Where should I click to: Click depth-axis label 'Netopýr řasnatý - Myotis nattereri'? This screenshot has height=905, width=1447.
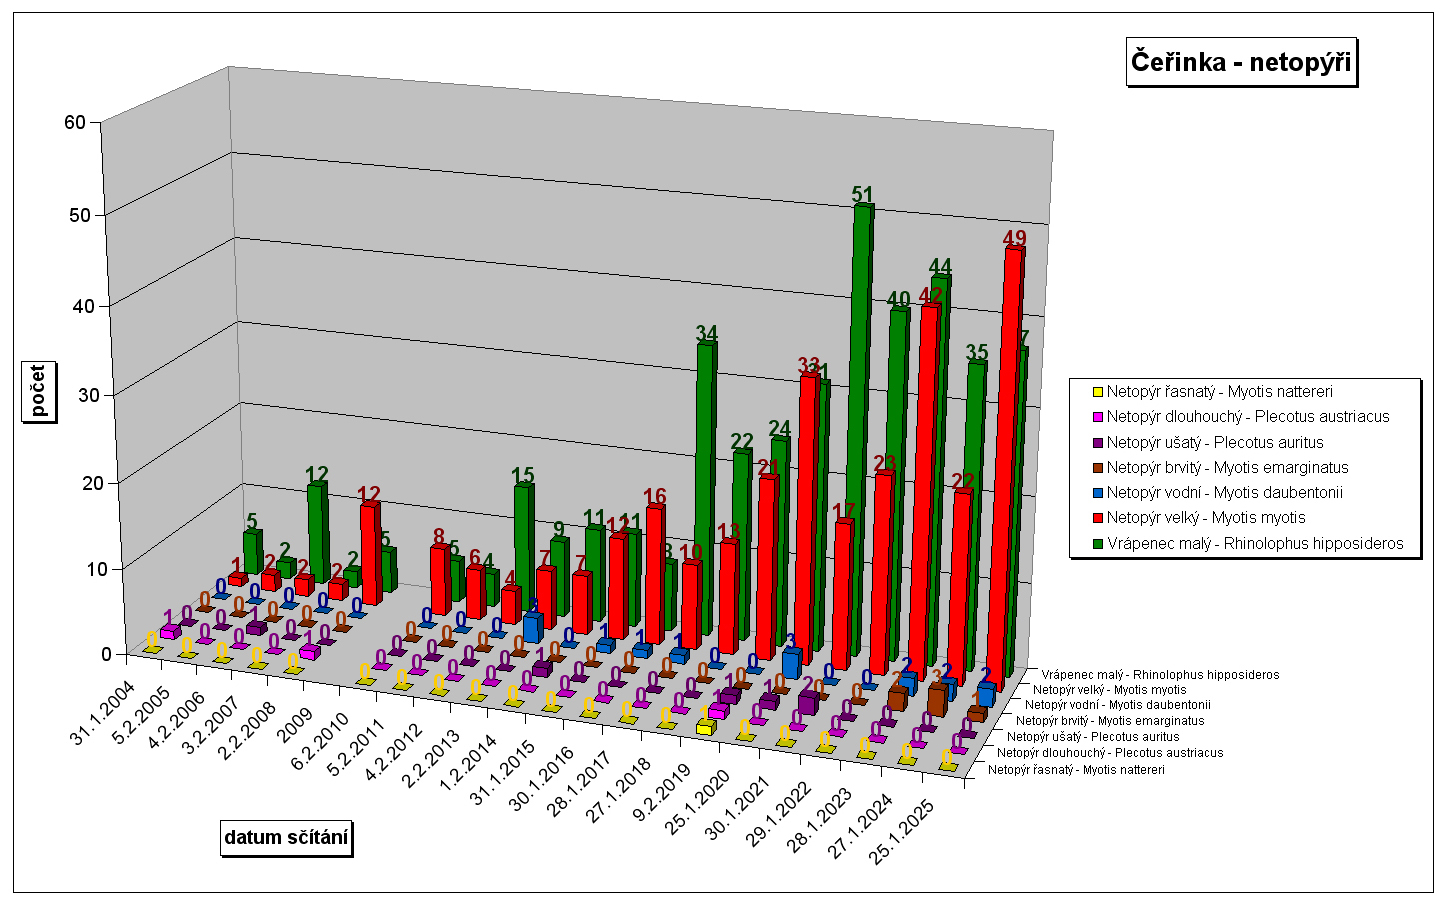pos(1076,769)
